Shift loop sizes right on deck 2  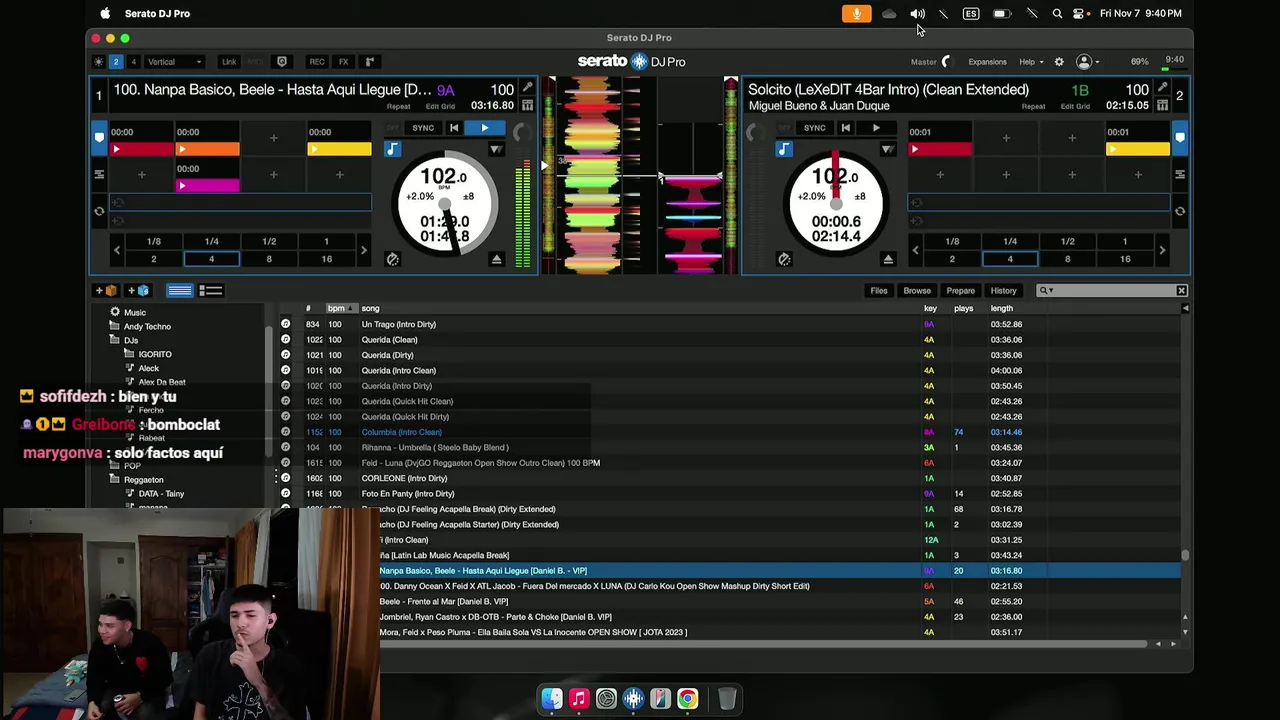(x=1162, y=250)
